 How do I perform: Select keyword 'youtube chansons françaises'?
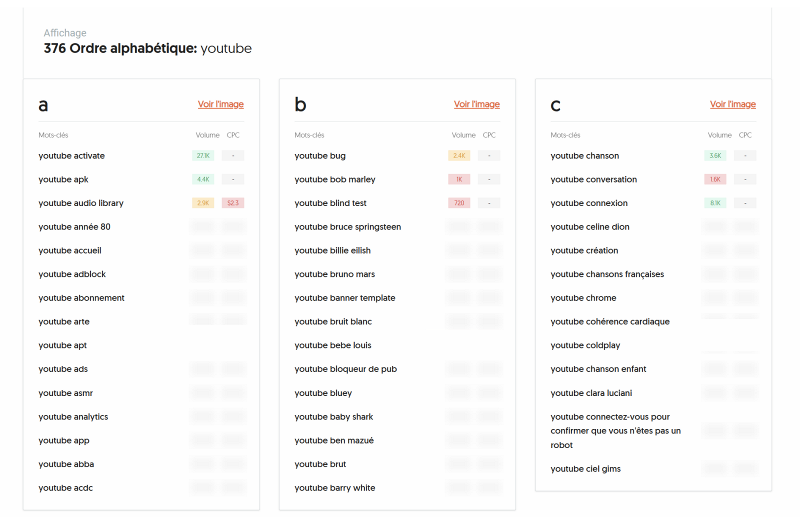pos(608,274)
